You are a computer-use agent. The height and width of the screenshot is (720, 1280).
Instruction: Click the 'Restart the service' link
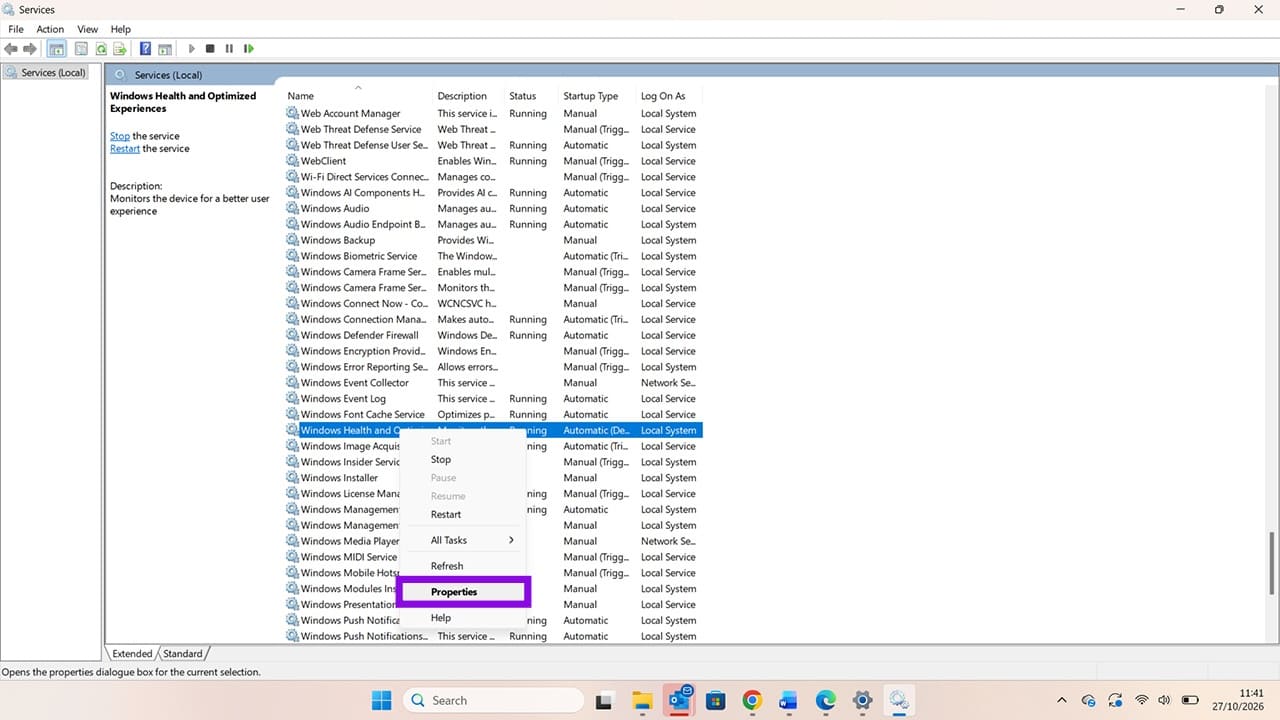click(x=125, y=148)
